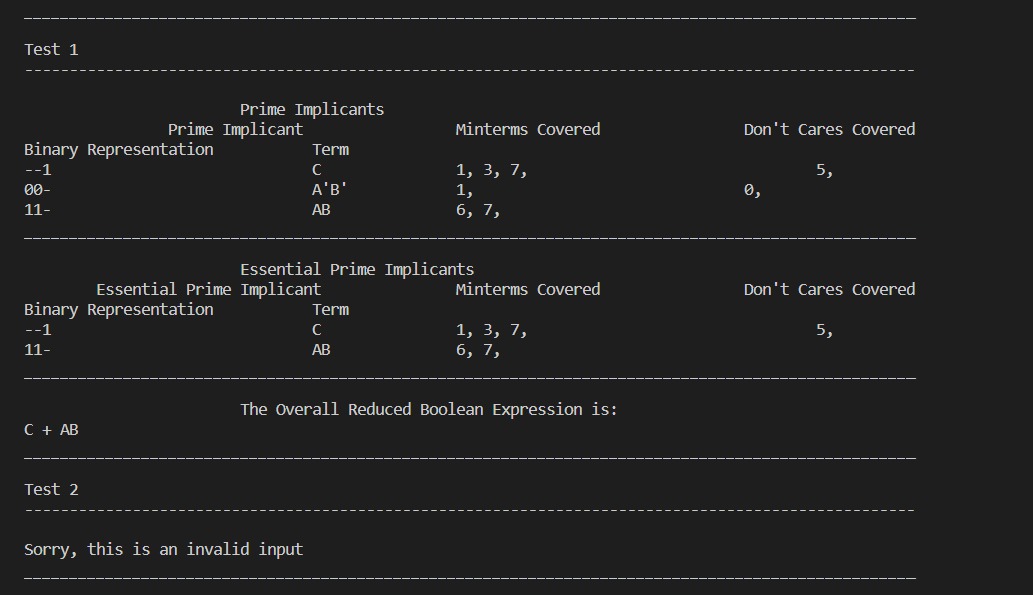Click the first 'Minterms Covered' column header
This screenshot has height=595, width=1033.
click(x=528, y=130)
